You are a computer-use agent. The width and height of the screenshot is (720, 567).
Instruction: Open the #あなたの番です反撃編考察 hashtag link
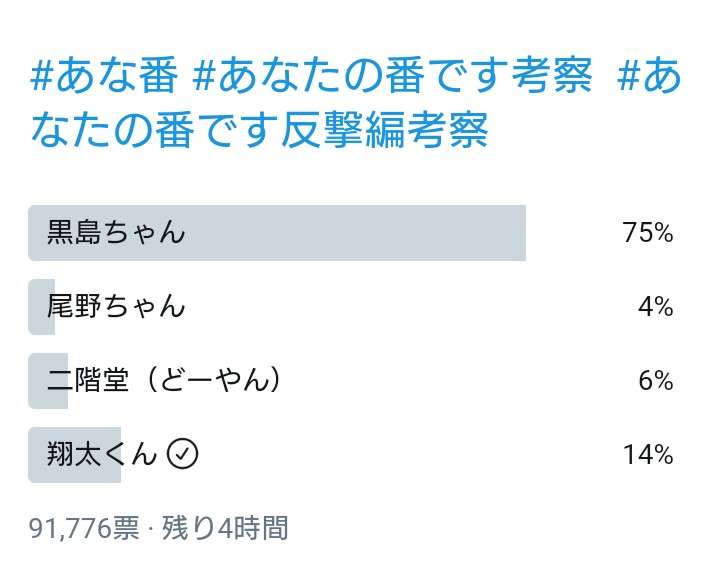pos(356,103)
